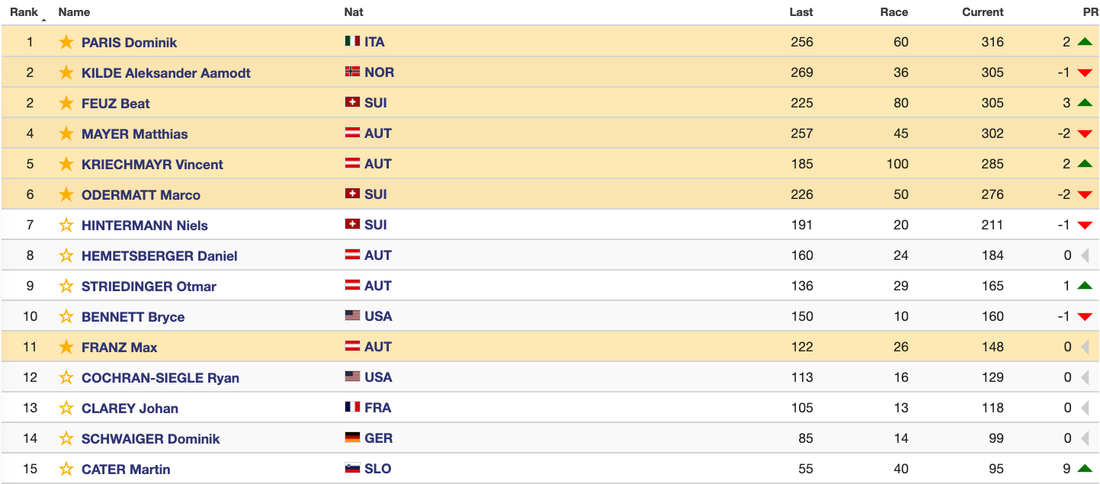Click the Italy flag icon
Image resolution: width=1100 pixels, height=484 pixels.
click(x=352, y=42)
